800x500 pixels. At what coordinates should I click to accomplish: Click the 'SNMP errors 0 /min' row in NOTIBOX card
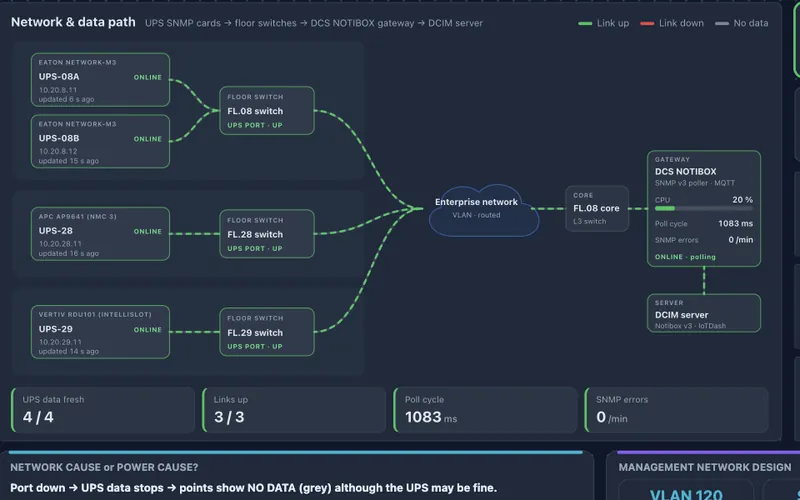pos(704,240)
